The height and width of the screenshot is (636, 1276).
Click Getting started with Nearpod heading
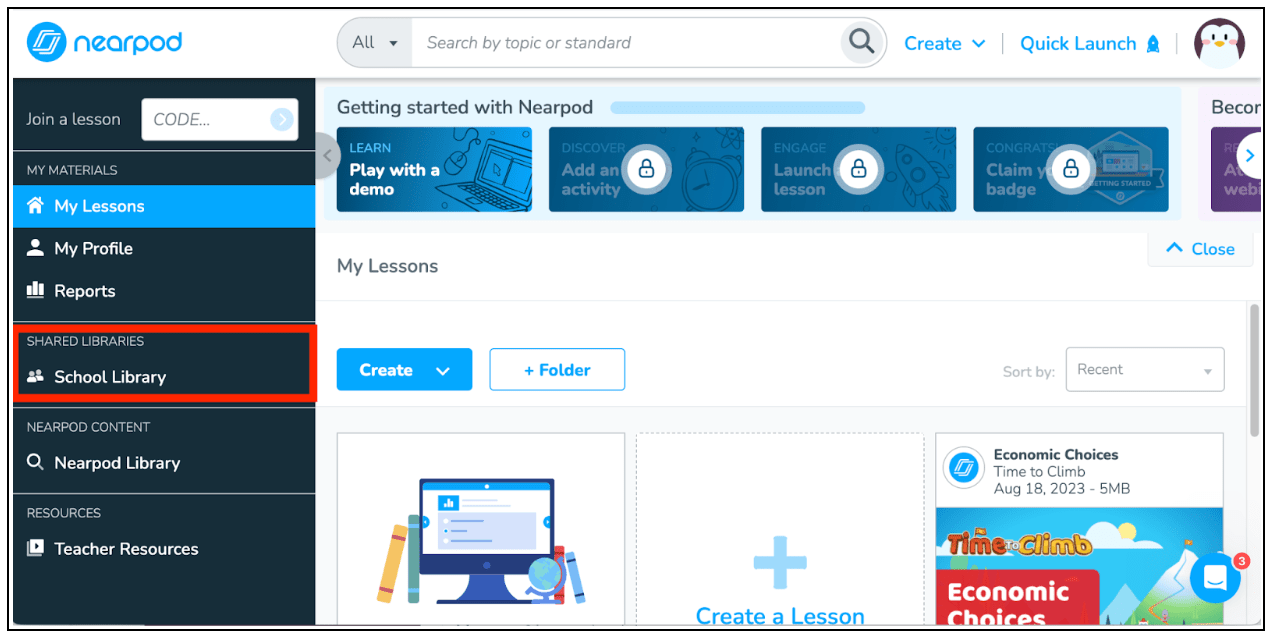pos(465,107)
